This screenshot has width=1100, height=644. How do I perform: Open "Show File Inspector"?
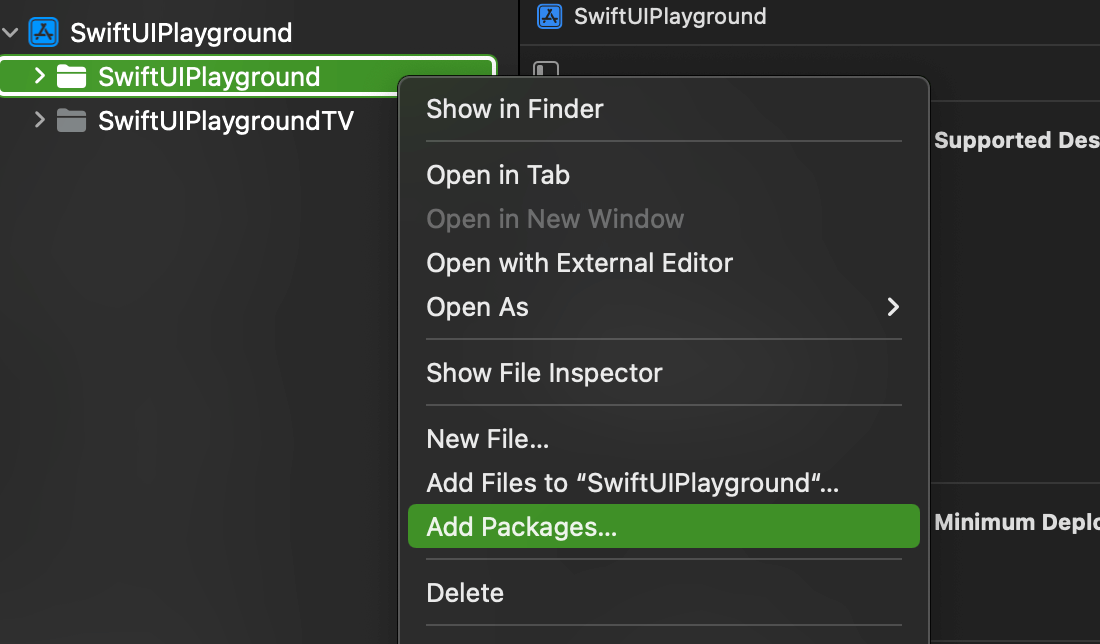544,372
